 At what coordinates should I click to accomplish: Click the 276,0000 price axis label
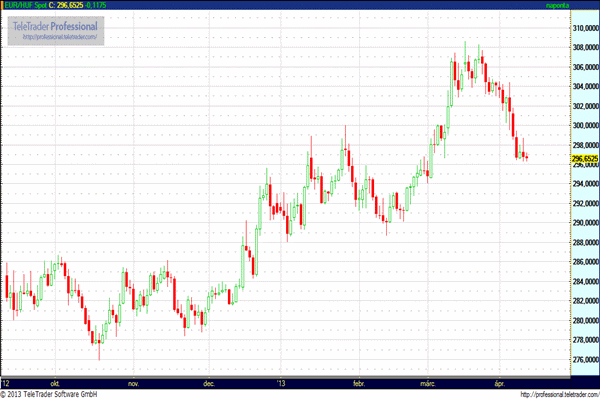584,359
